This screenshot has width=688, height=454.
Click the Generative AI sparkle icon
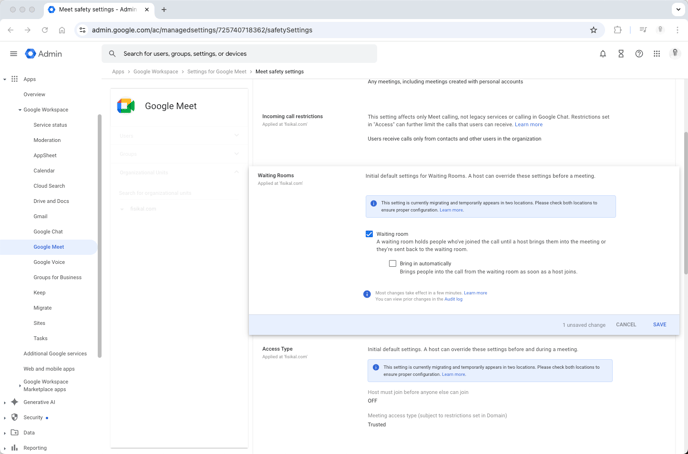point(14,402)
